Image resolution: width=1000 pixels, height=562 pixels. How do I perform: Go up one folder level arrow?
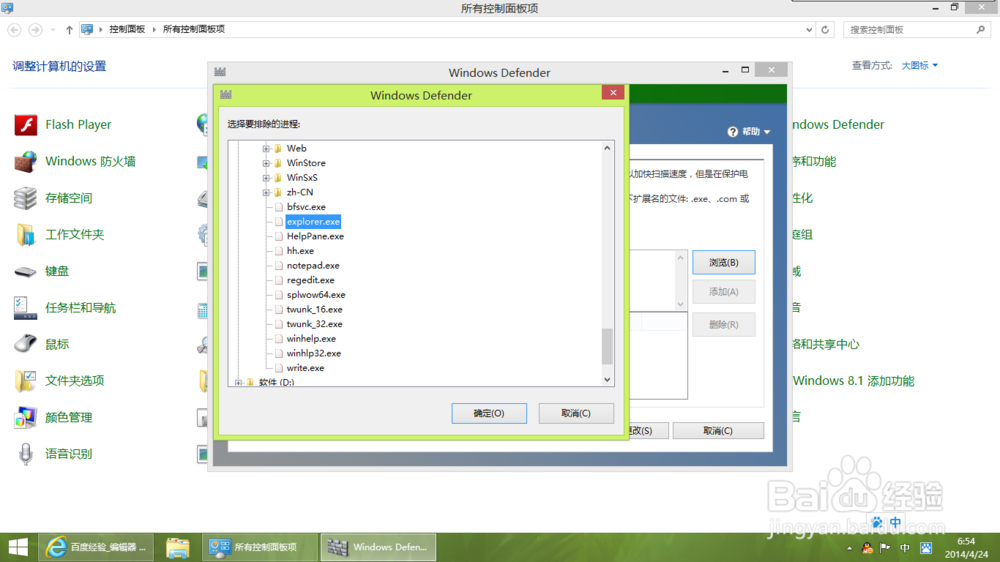(69, 29)
